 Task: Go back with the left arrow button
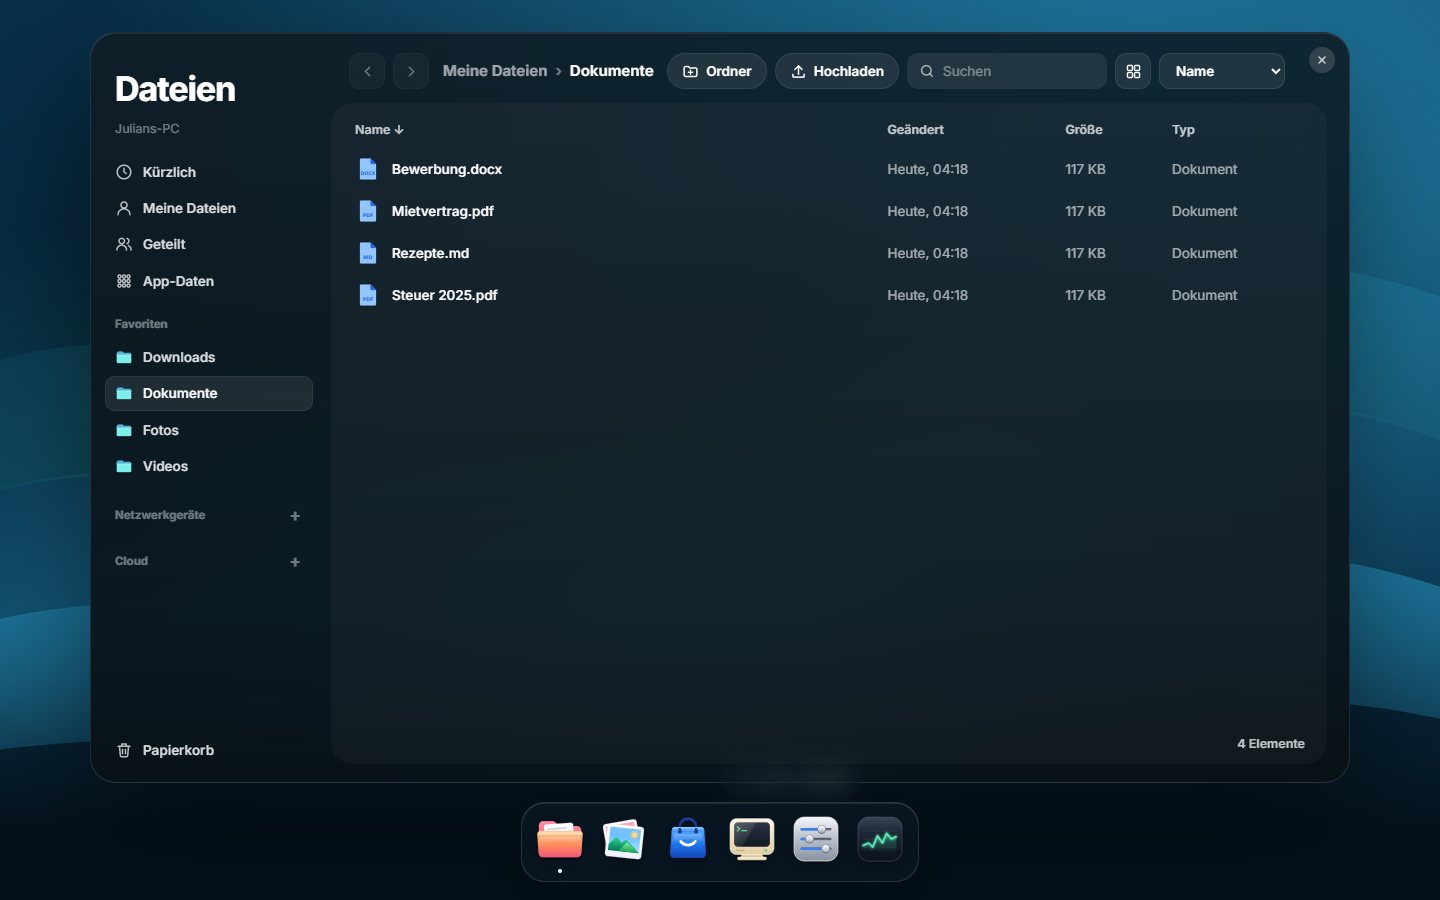[367, 71]
